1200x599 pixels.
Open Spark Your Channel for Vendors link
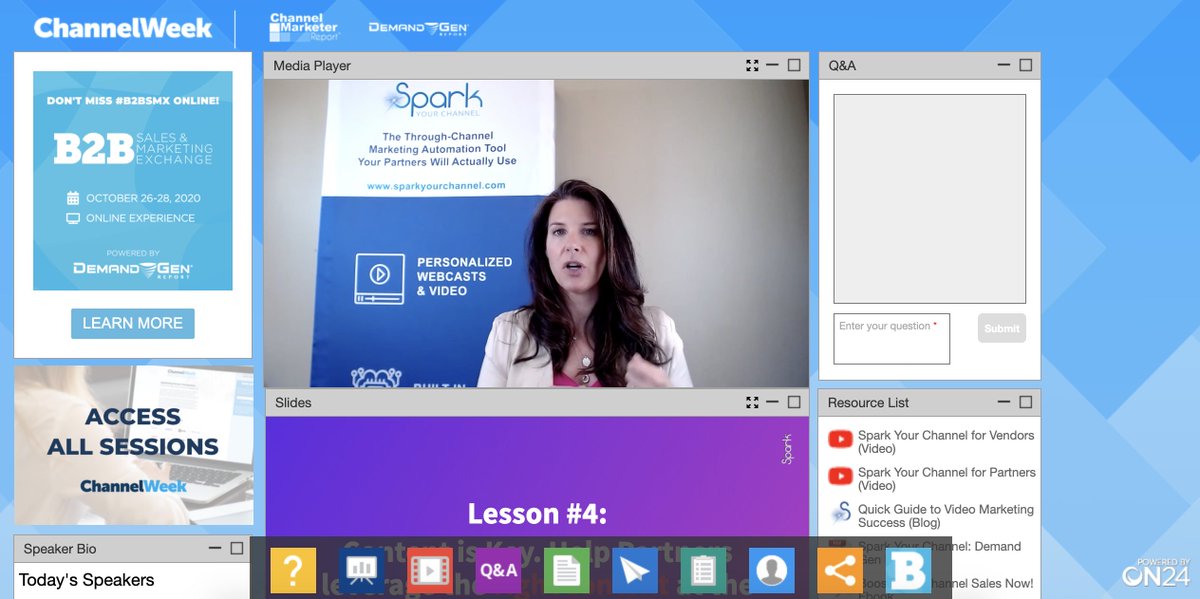(946, 442)
